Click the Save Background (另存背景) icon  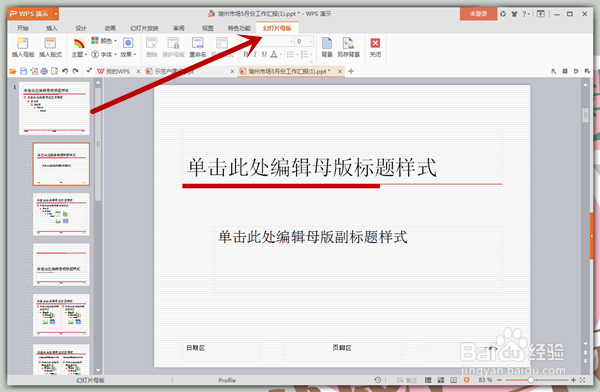coord(348,47)
